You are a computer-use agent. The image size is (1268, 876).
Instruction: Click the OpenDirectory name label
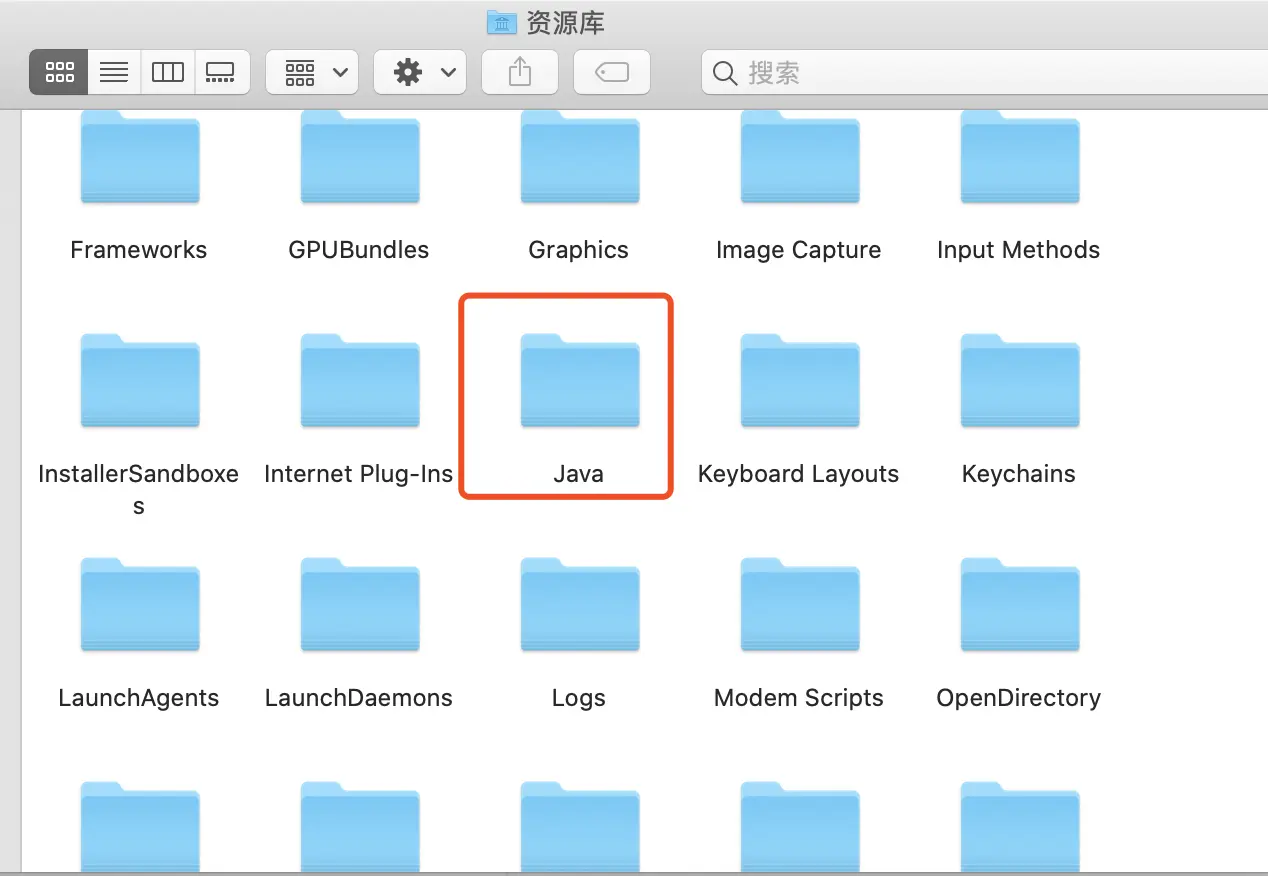(x=1019, y=698)
